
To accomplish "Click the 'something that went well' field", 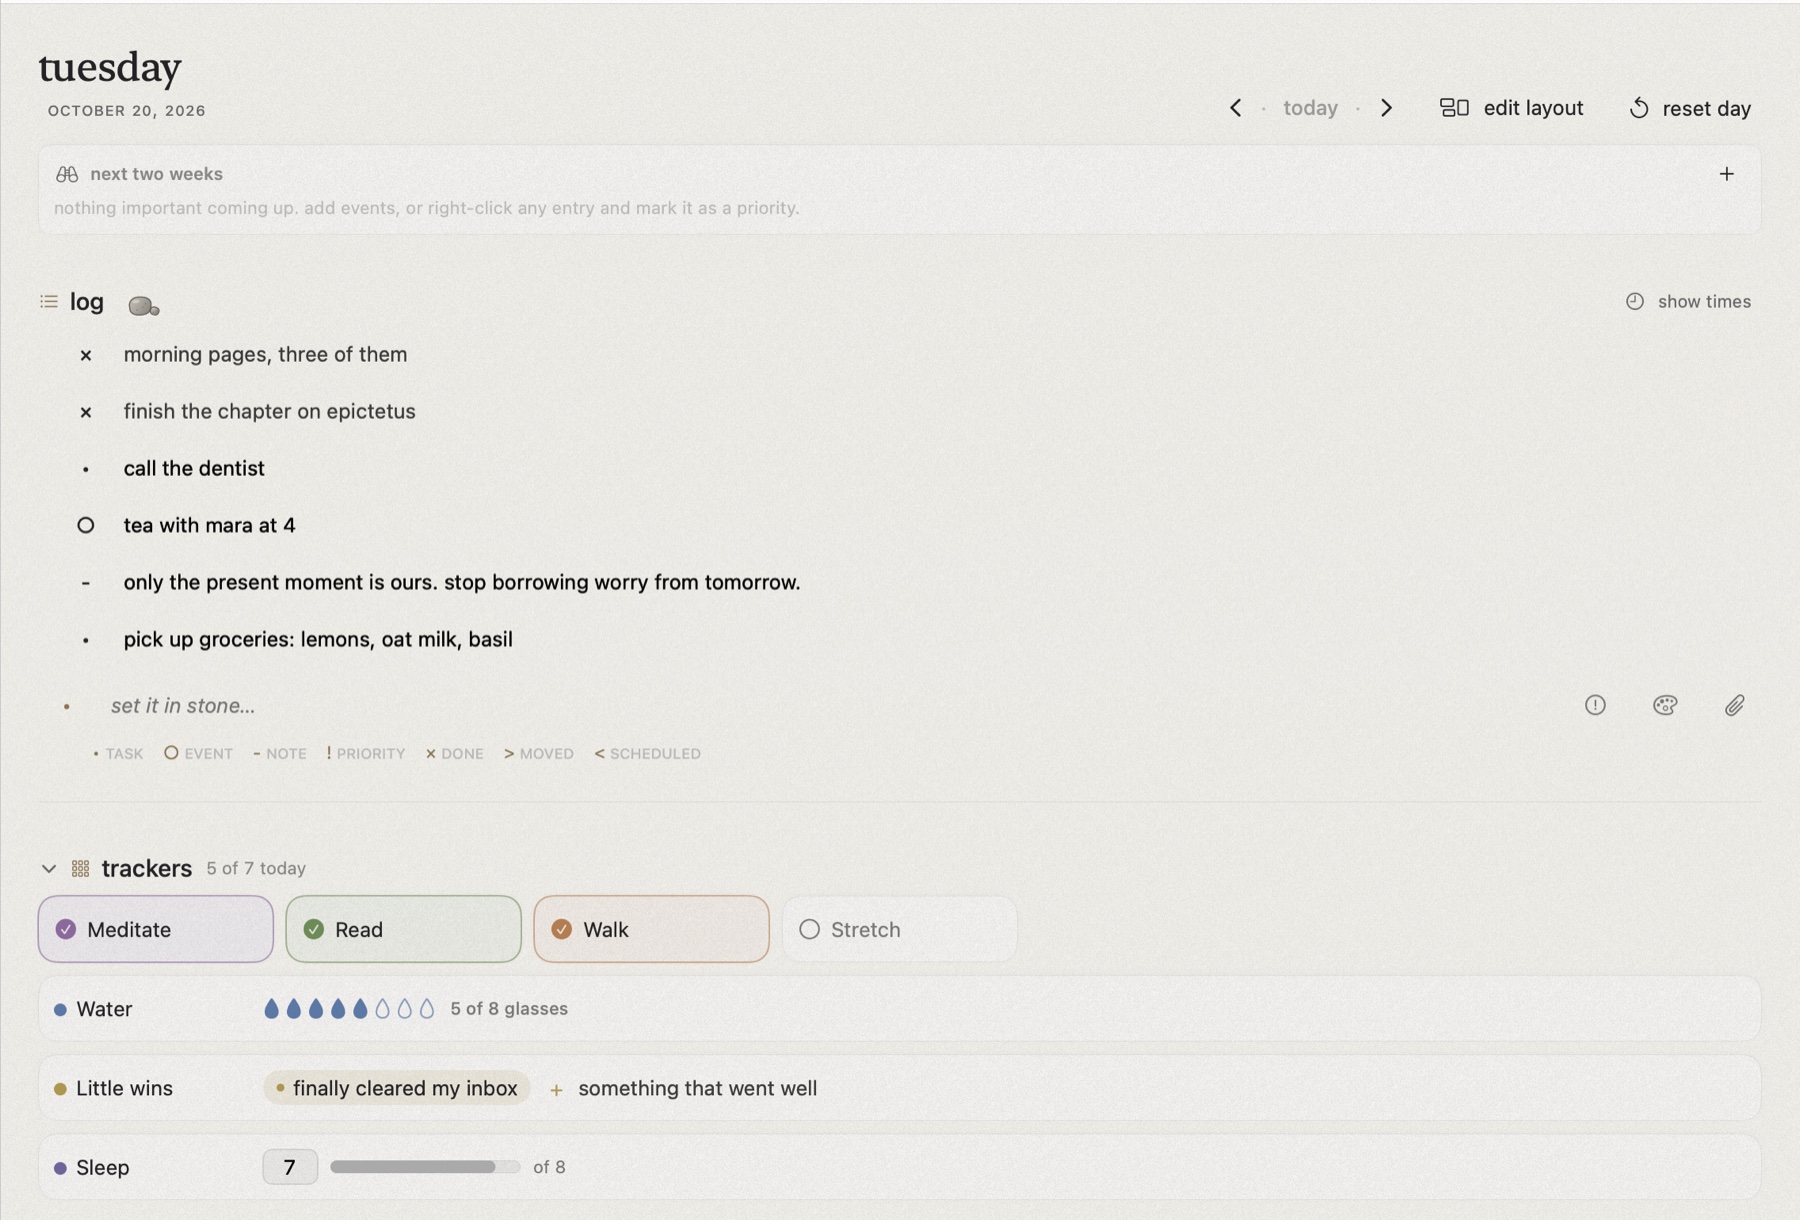I will [x=698, y=1088].
